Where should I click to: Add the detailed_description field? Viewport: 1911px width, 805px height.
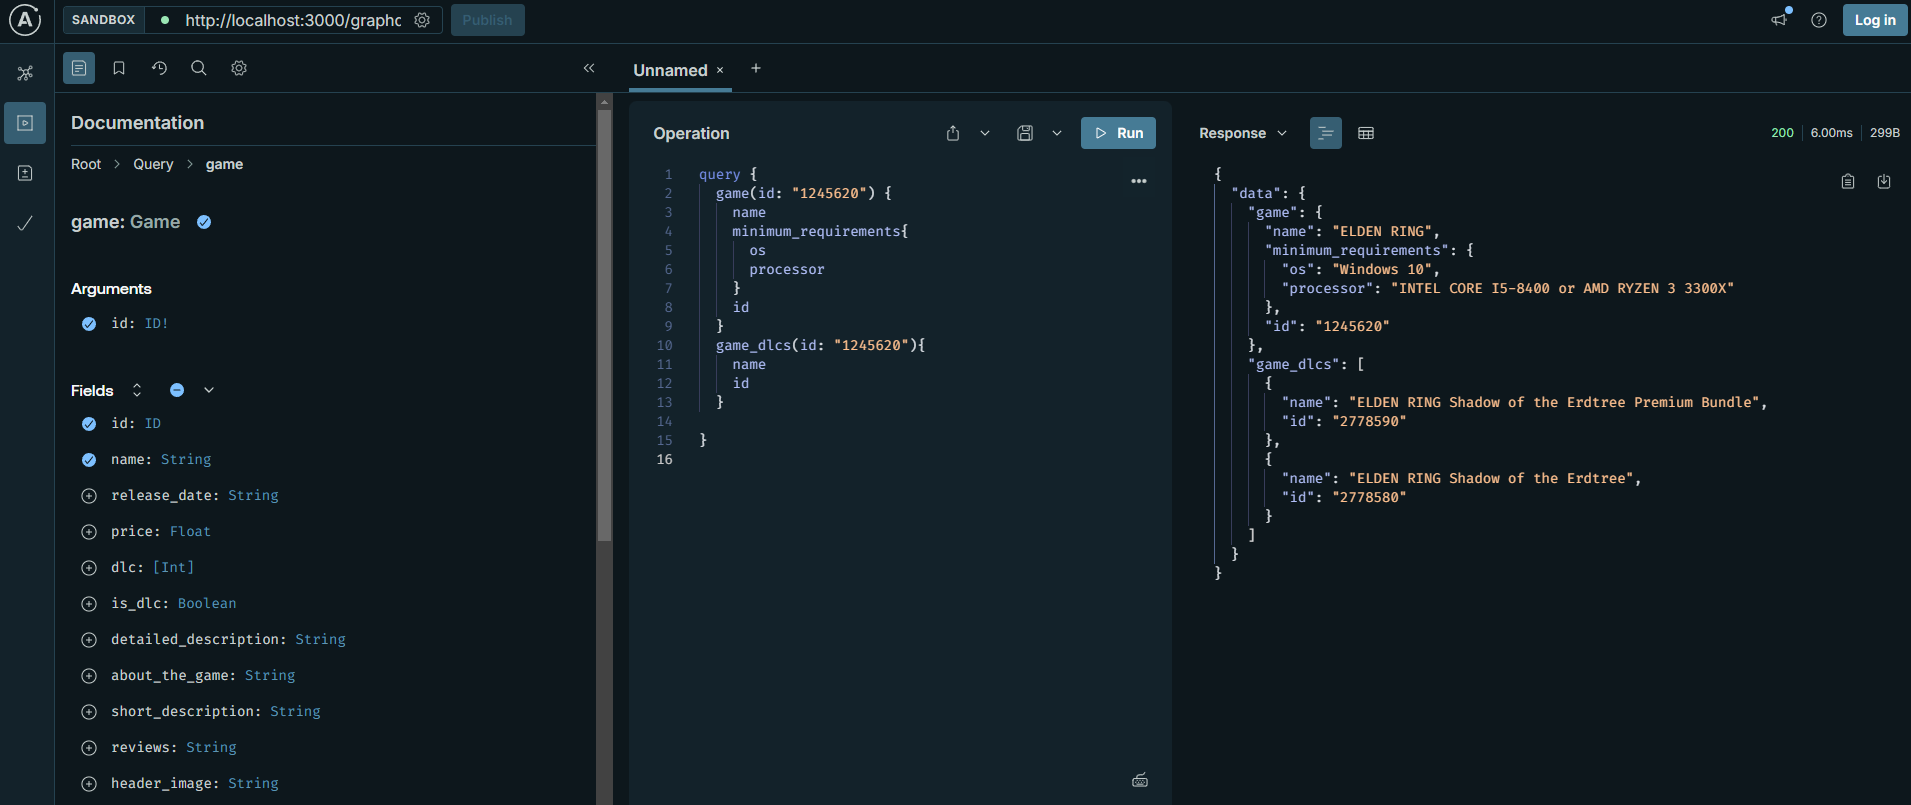pos(89,640)
